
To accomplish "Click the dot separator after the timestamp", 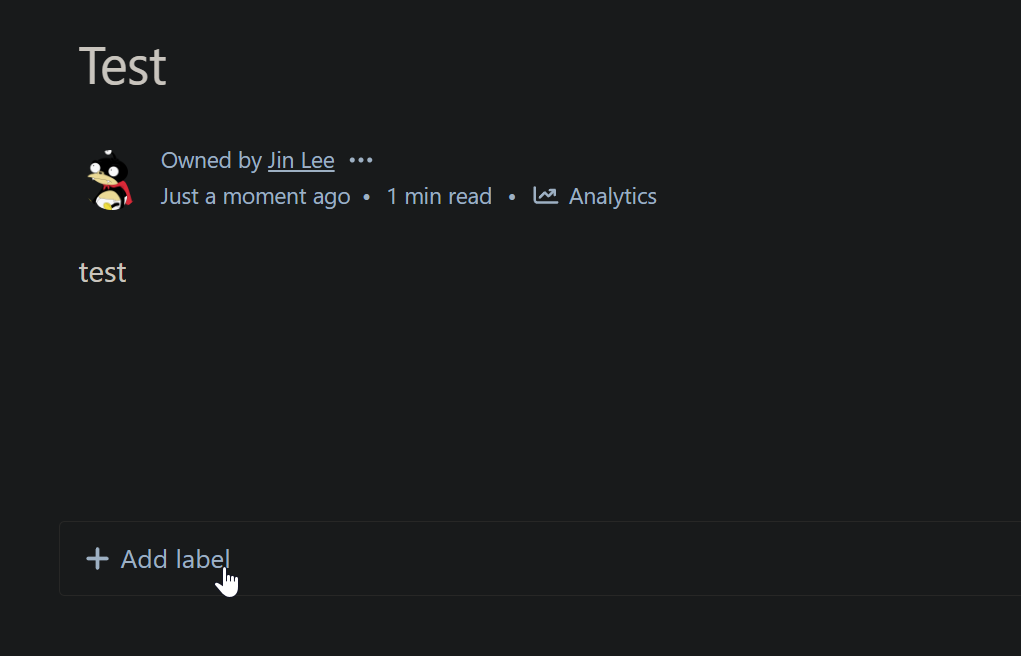I will [x=367, y=197].
